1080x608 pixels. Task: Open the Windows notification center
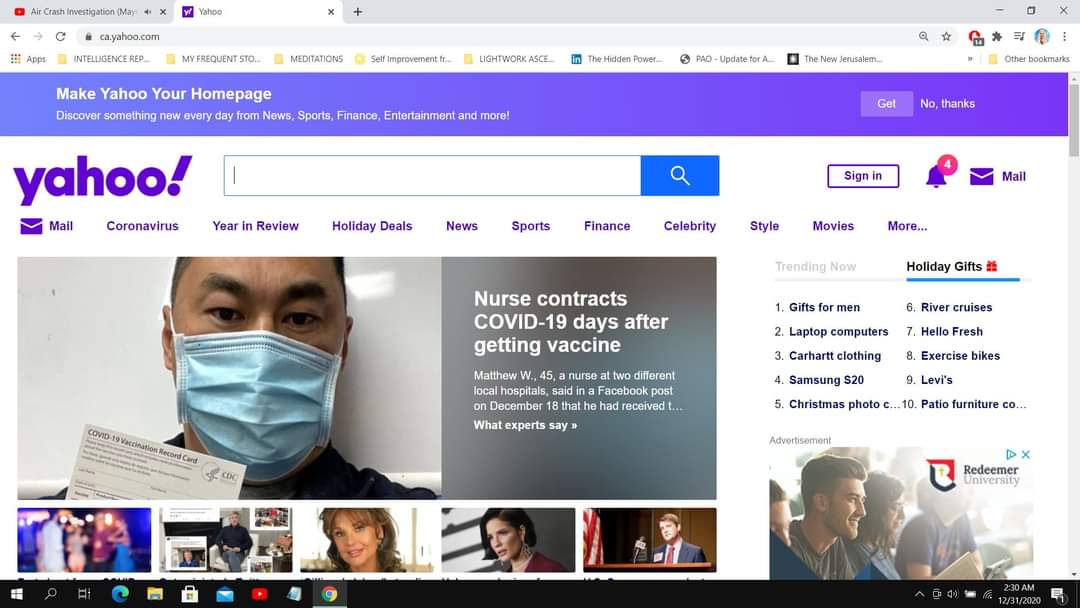point(1059,594)
